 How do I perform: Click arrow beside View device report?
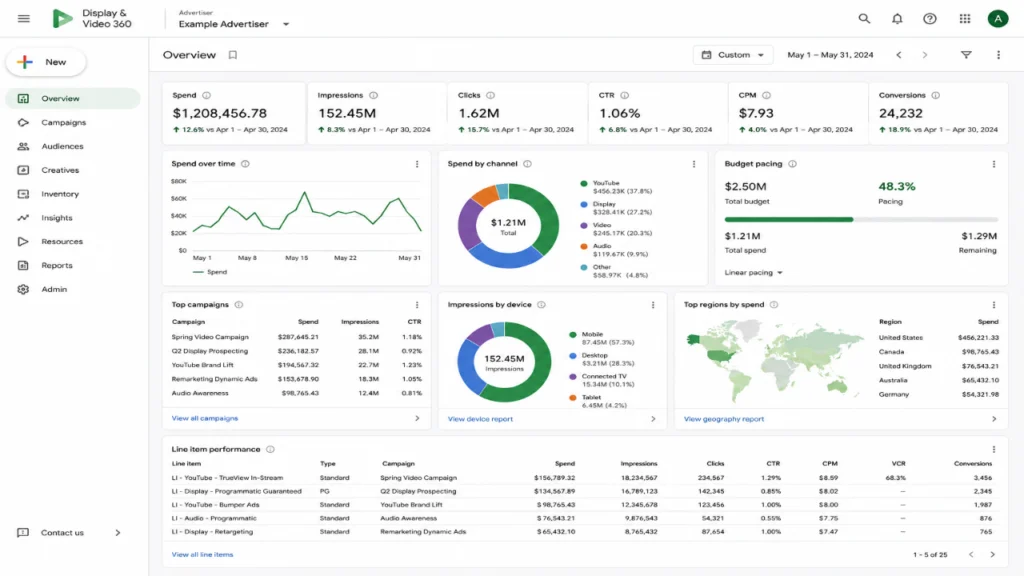(x=652, y=419)
